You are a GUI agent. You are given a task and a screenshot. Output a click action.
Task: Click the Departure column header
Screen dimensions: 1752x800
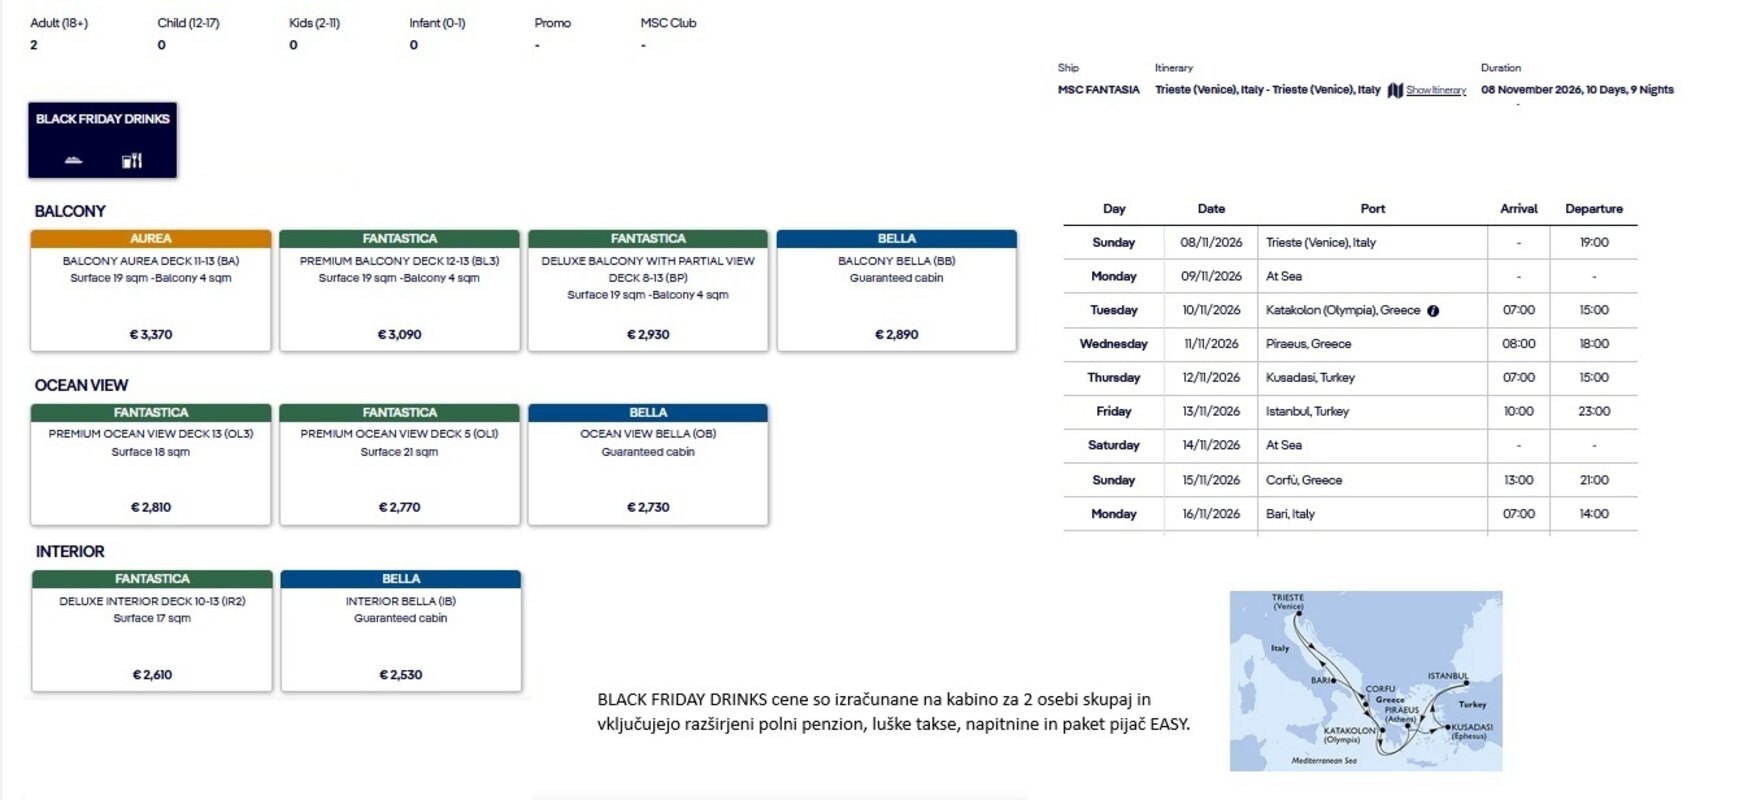[x=1594, y=209]
